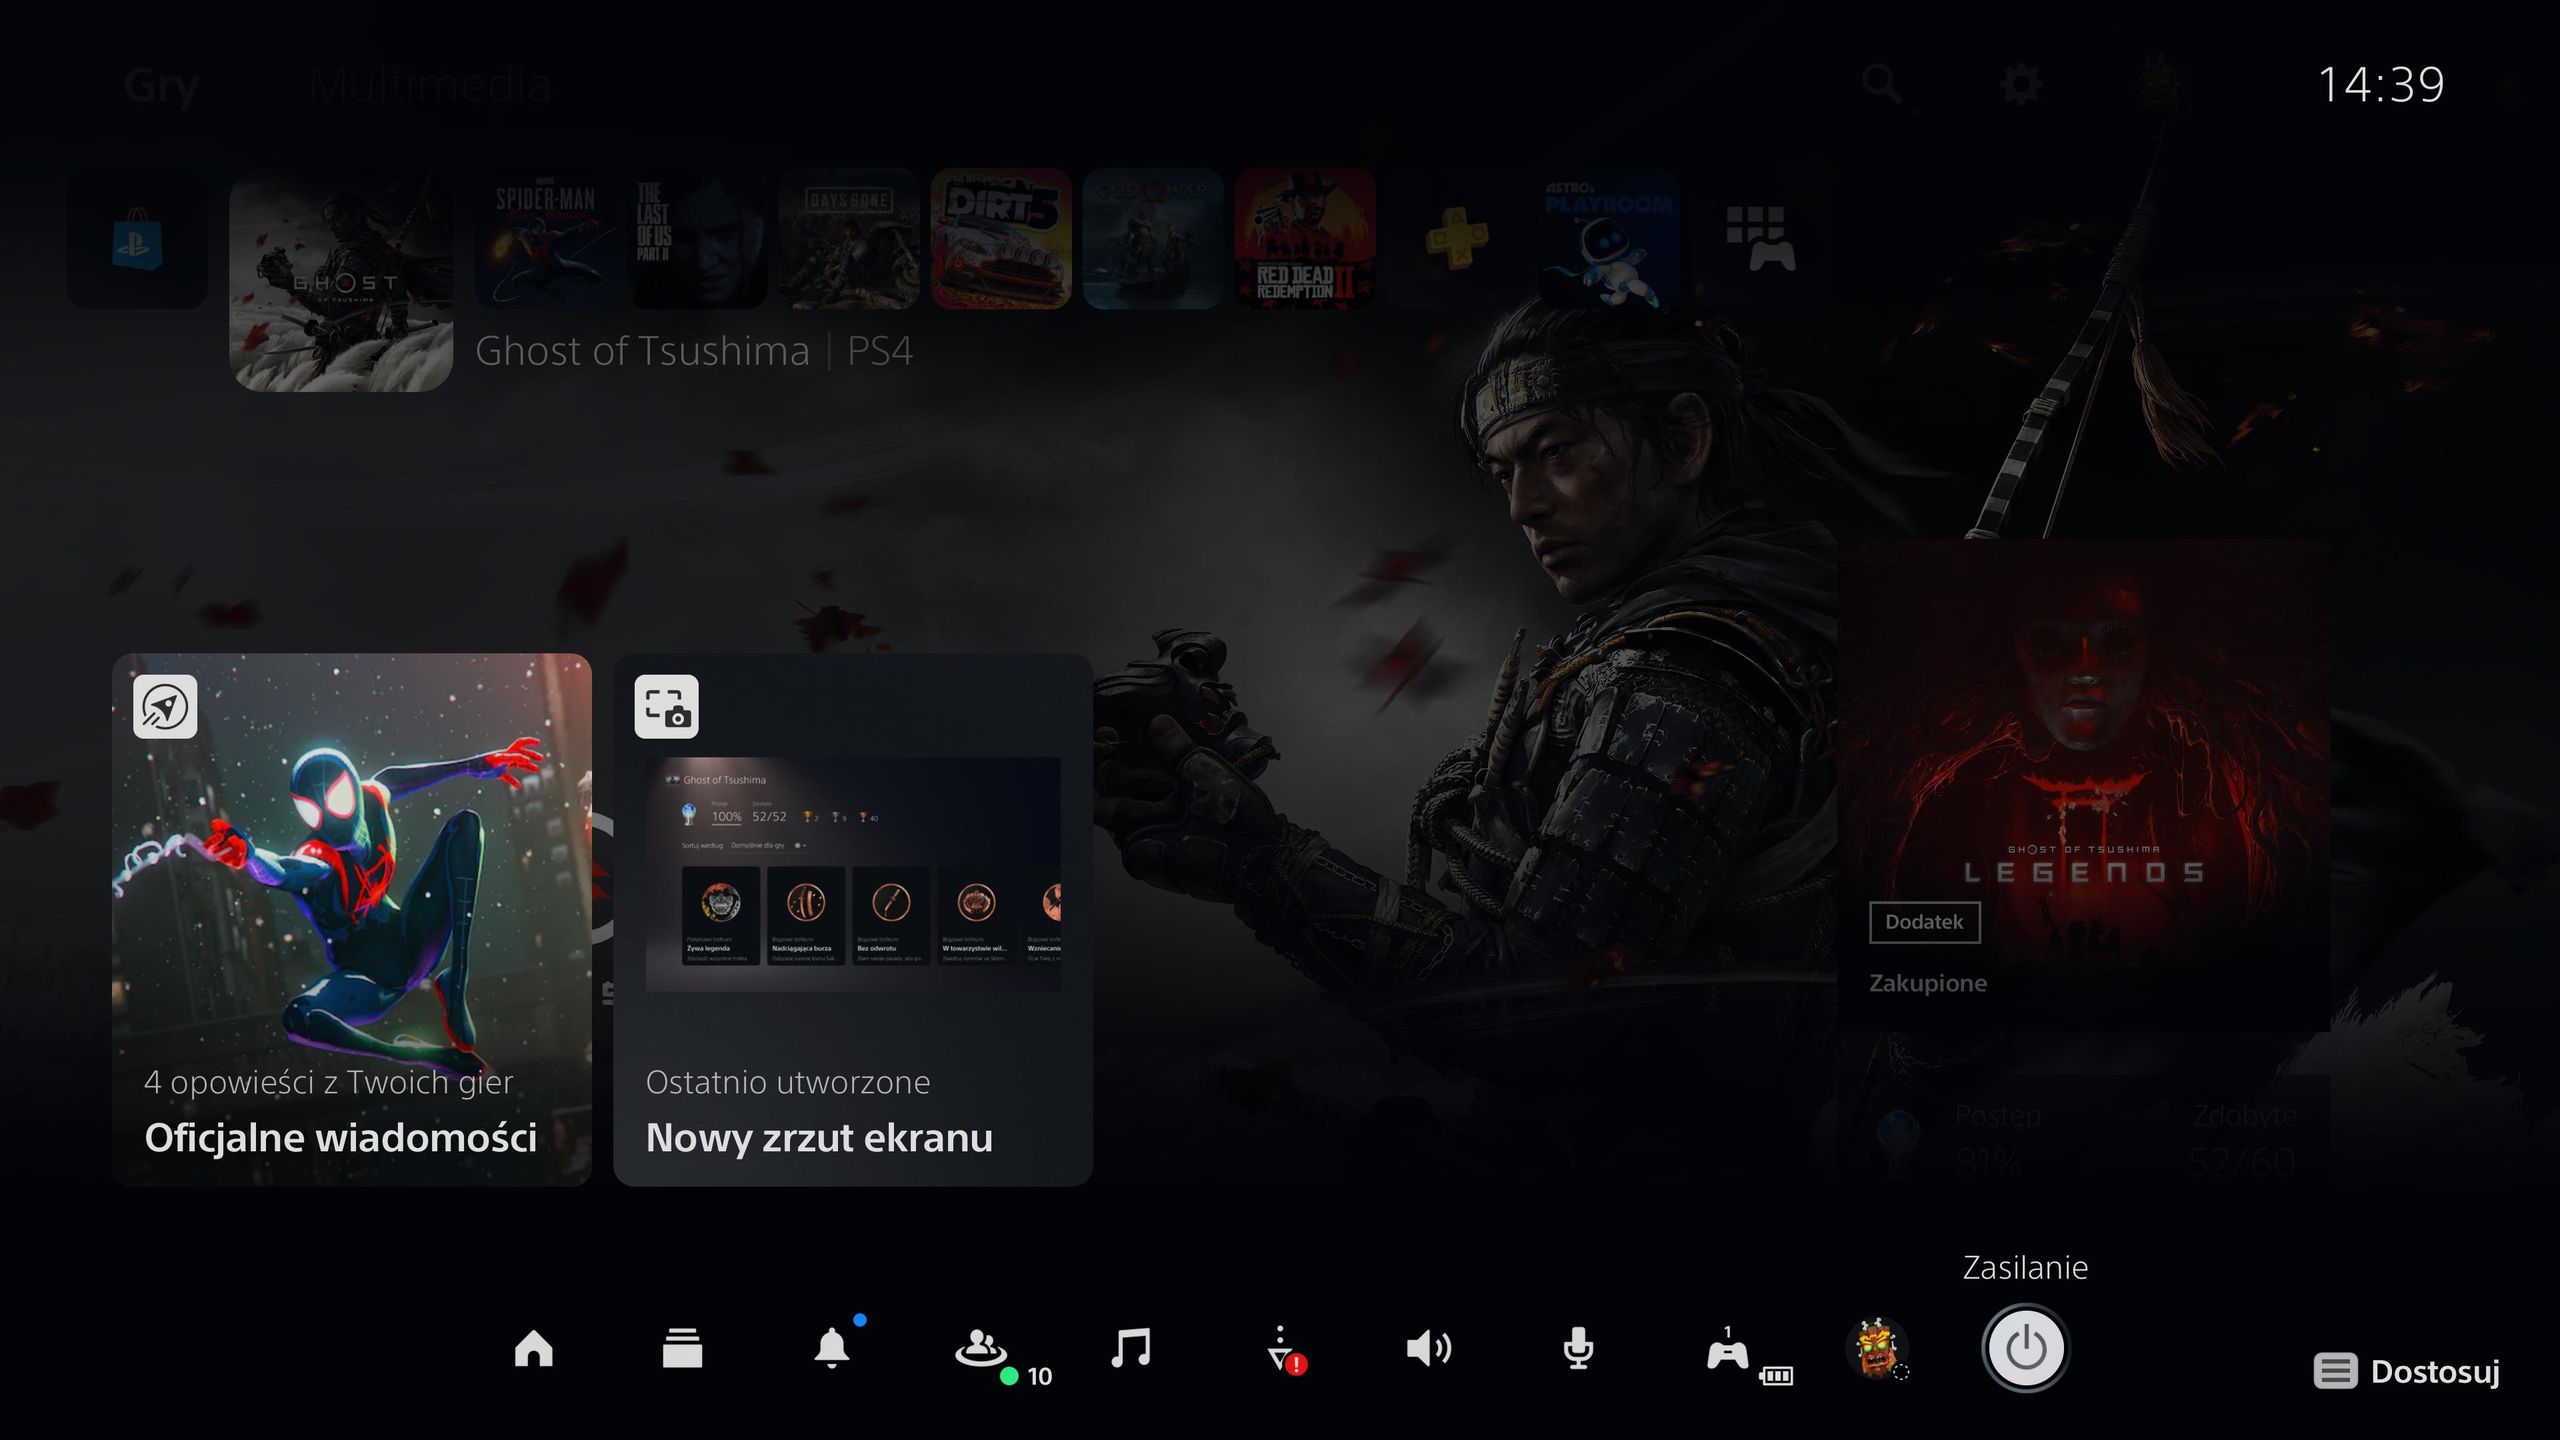Open the Music note icon

click(x=1131, y=1348)
